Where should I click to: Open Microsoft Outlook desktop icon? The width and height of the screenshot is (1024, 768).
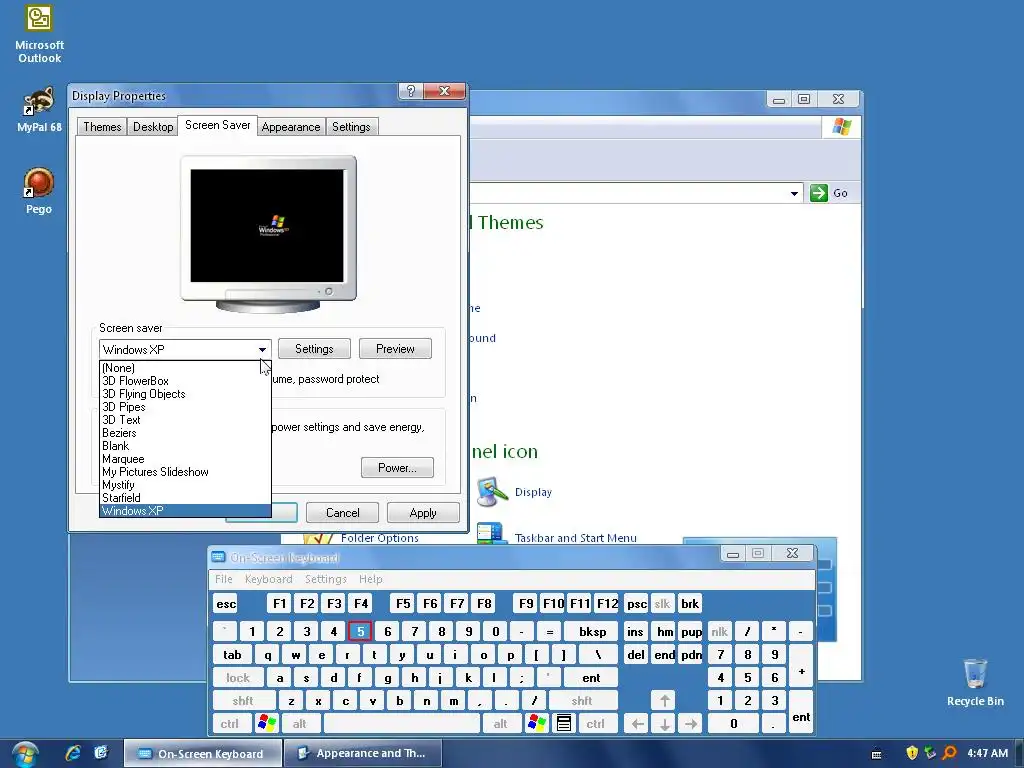click(x=39, y=34)
